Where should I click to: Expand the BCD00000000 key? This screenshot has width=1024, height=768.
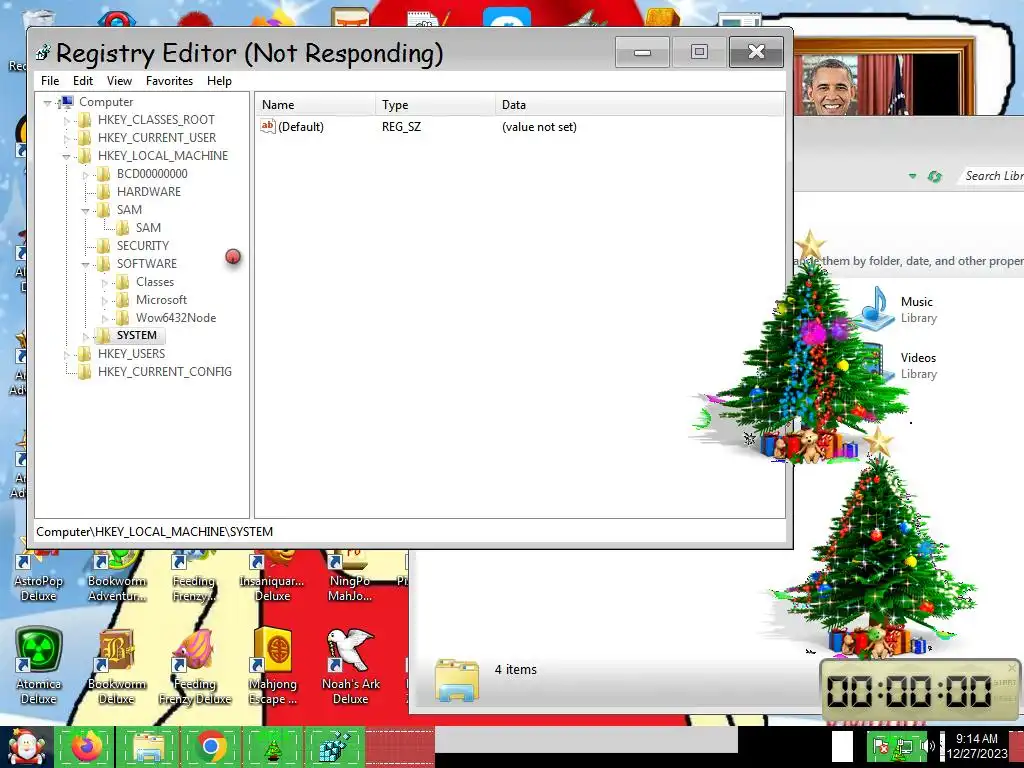(x=86, y=174)
